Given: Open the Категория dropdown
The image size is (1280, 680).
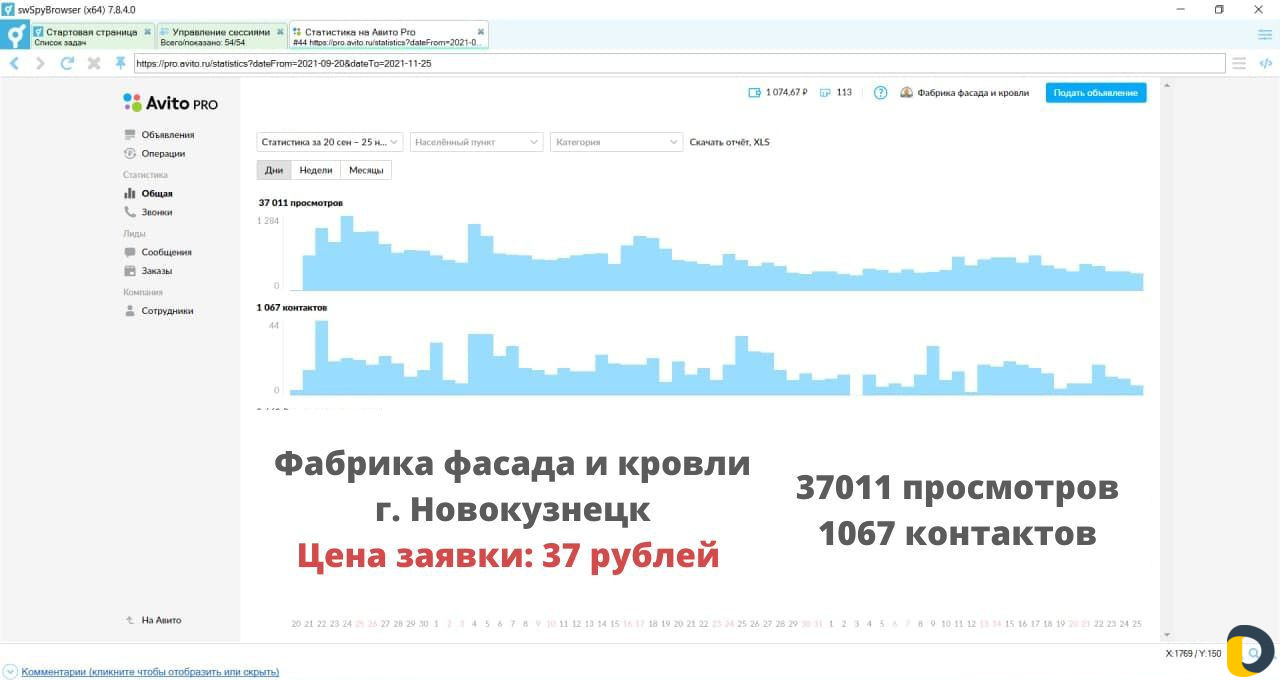Looking at the screenshot, I should coord(617,142).
